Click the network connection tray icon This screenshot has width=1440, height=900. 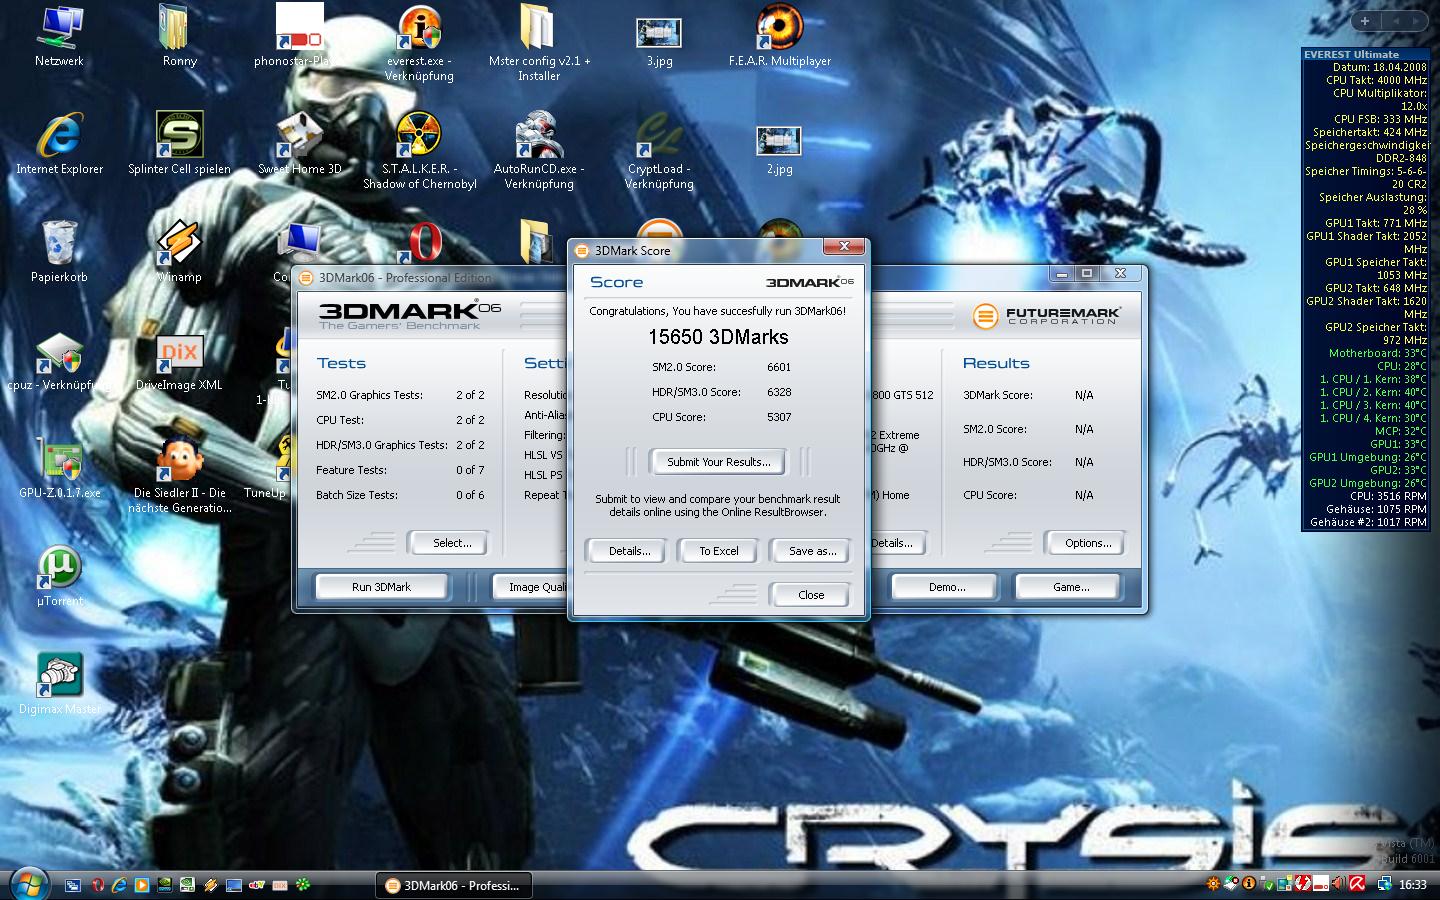coord(1385,884)
